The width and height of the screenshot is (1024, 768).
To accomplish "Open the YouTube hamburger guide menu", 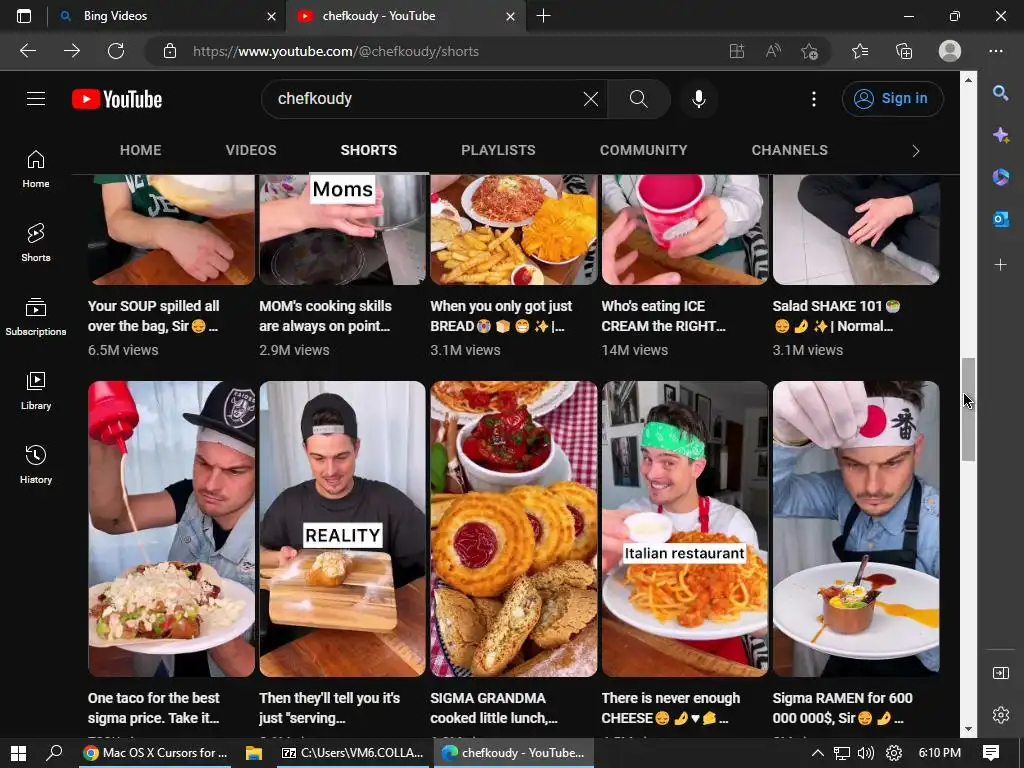I will pyautogui.click(x=36, y=99).
